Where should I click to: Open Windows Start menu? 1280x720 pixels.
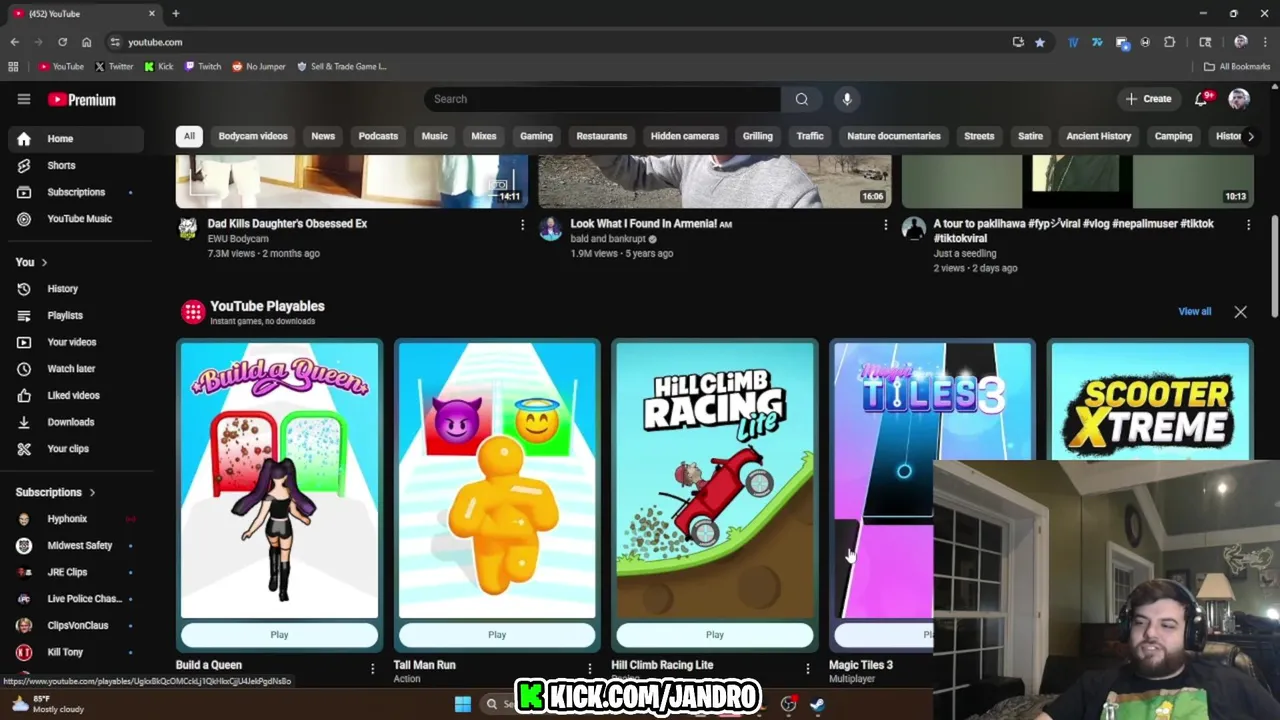[463, 704]
